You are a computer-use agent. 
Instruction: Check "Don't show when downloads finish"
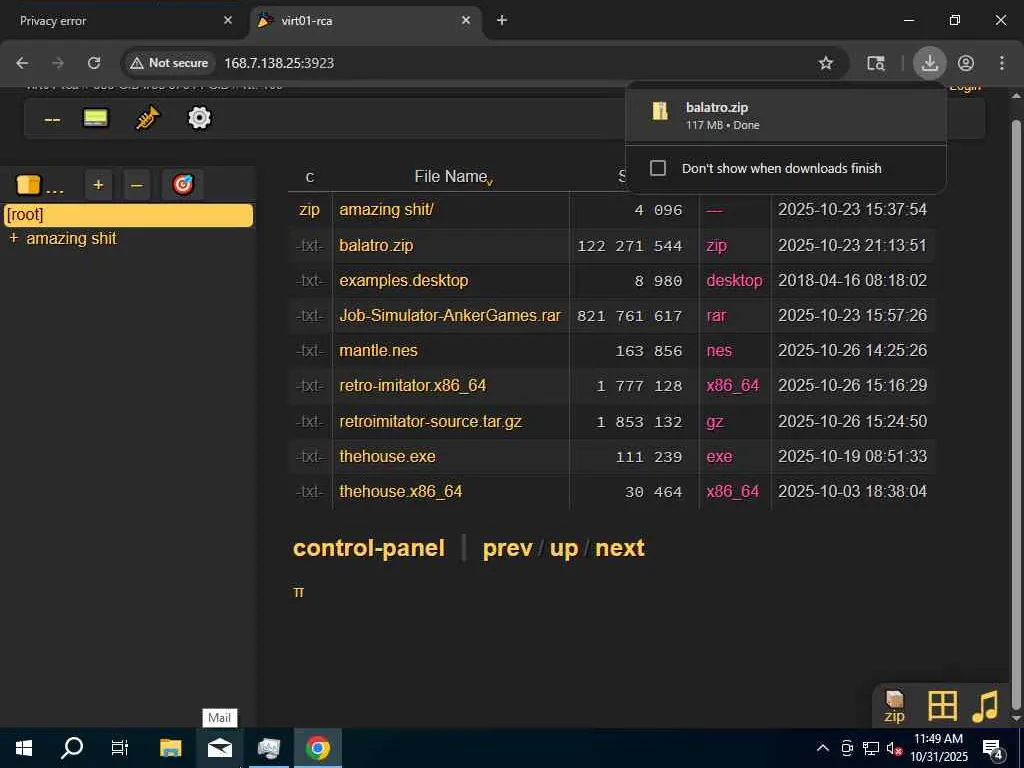[x=658, y=168]
